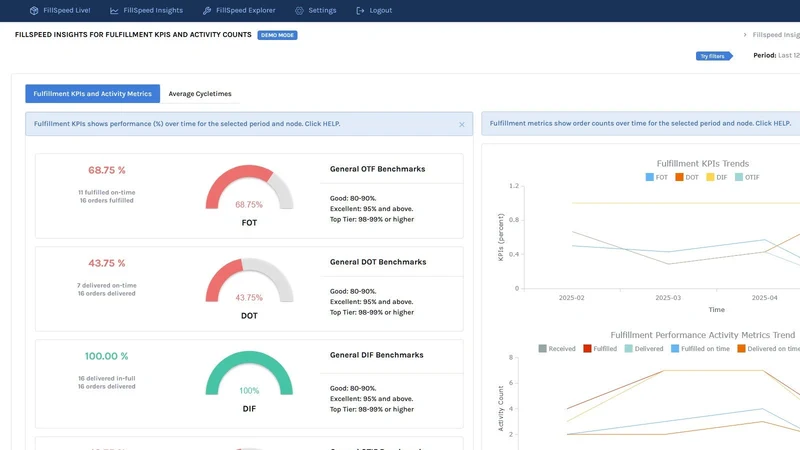Viewport: 800px width, 450px height.
Task: Click '16 delivered in-full' text
Action: tap(107, 379)
